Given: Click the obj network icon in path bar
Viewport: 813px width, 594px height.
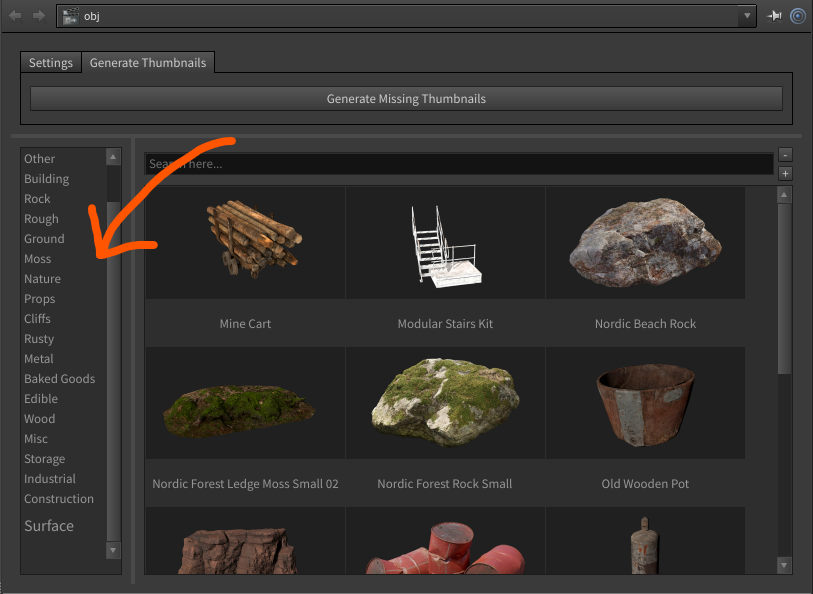Looking at the screenshot, I should point(71,16).
